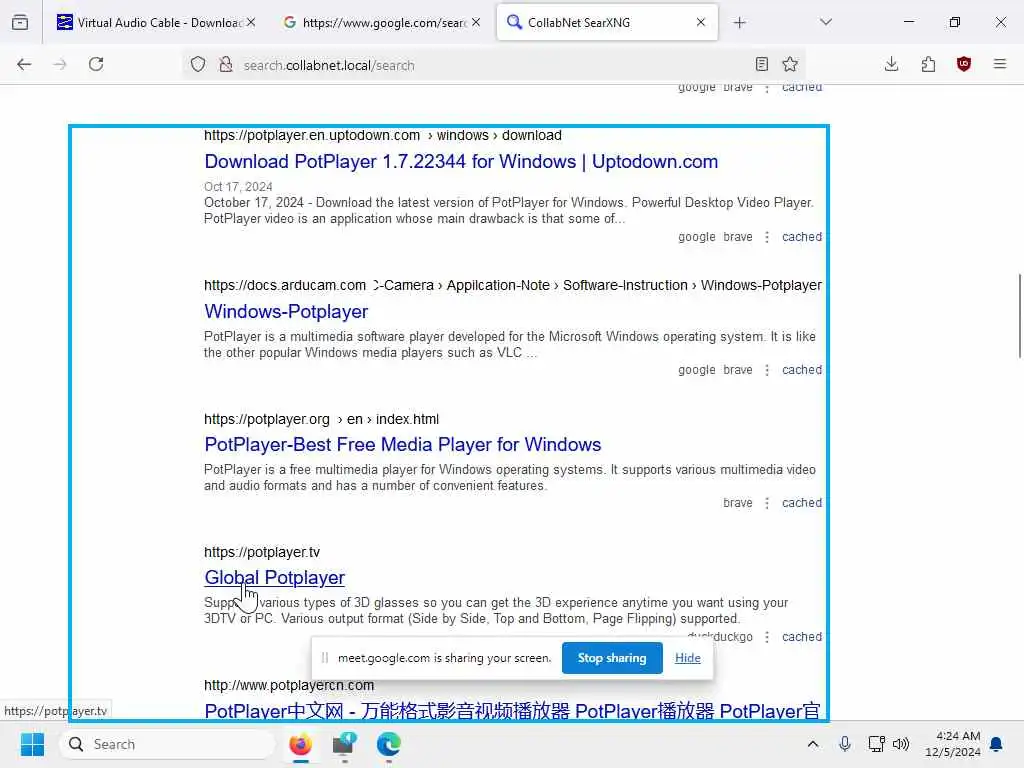Expand options menu on Uptodown result

click(x=767, y=237)
